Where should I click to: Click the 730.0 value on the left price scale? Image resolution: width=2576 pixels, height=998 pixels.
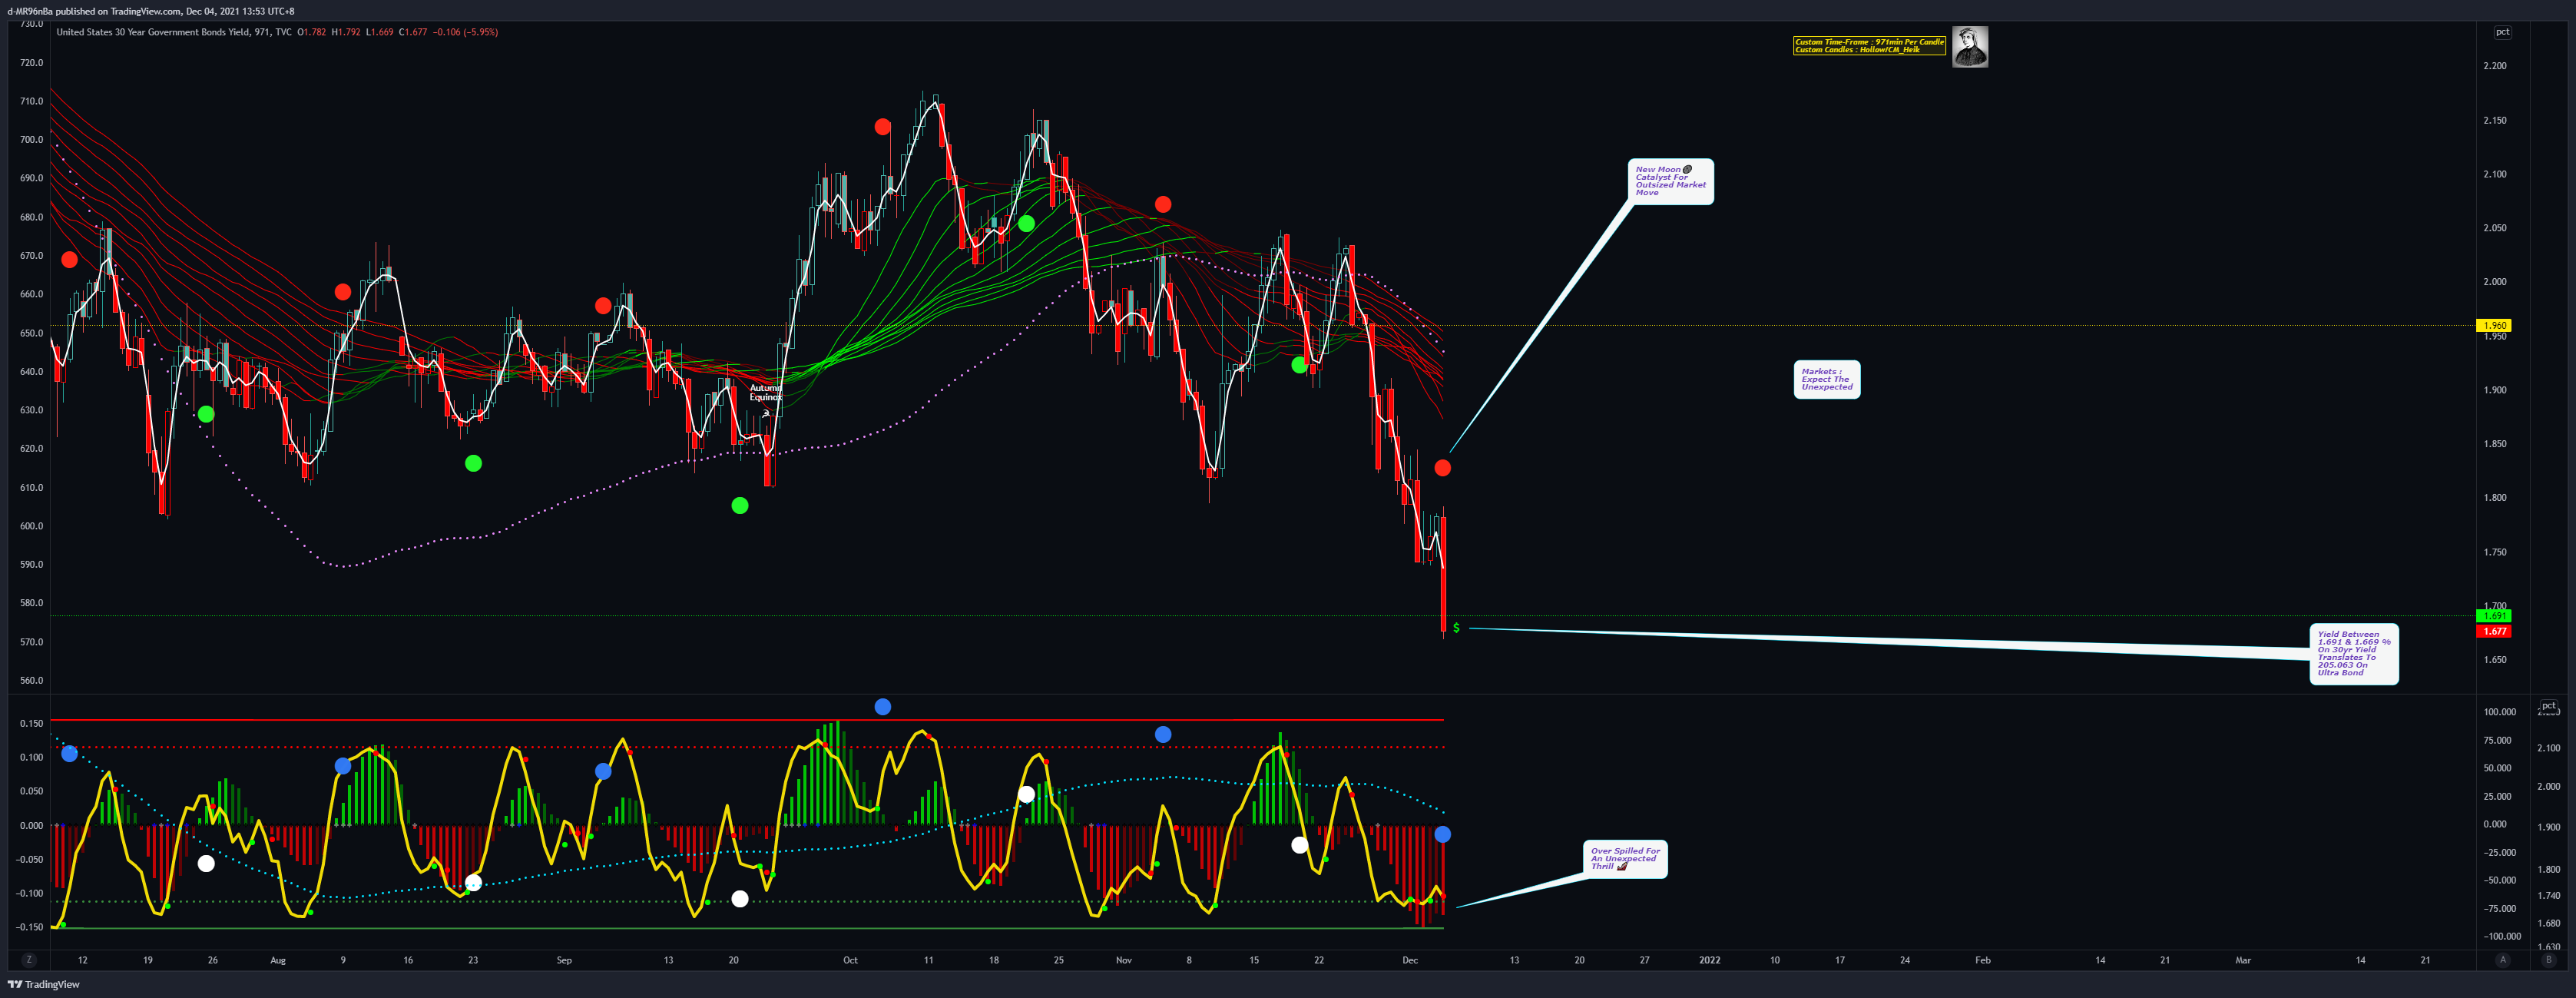coord(32,24)
